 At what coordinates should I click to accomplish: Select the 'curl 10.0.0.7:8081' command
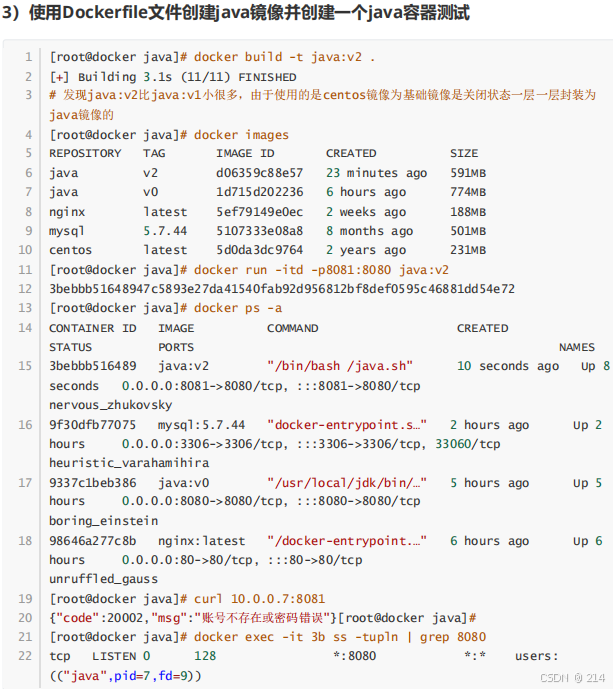259,599
